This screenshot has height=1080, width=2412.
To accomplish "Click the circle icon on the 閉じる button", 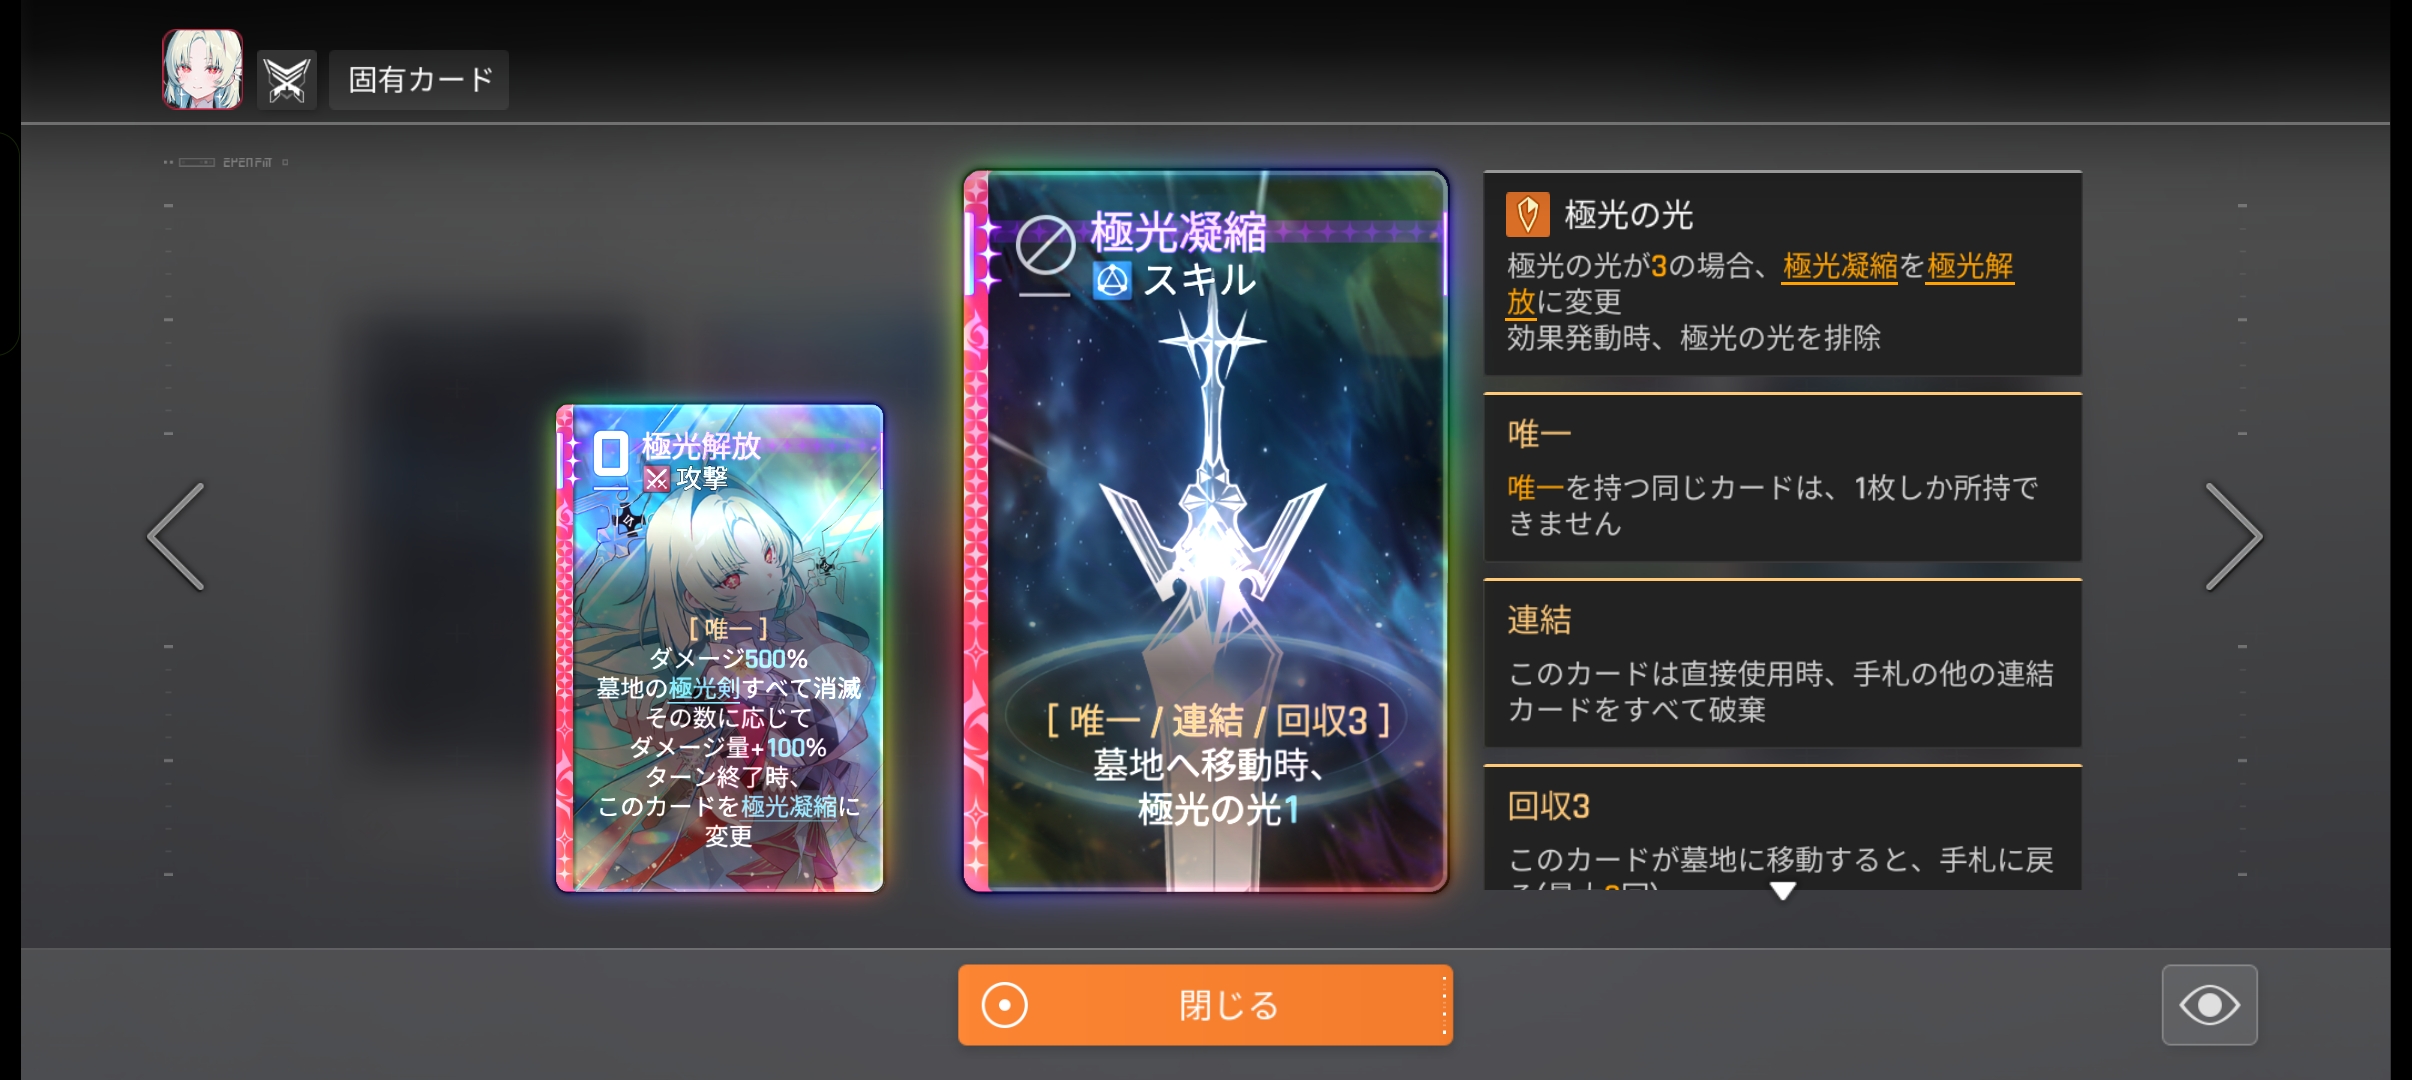I will point(1005,1005).
